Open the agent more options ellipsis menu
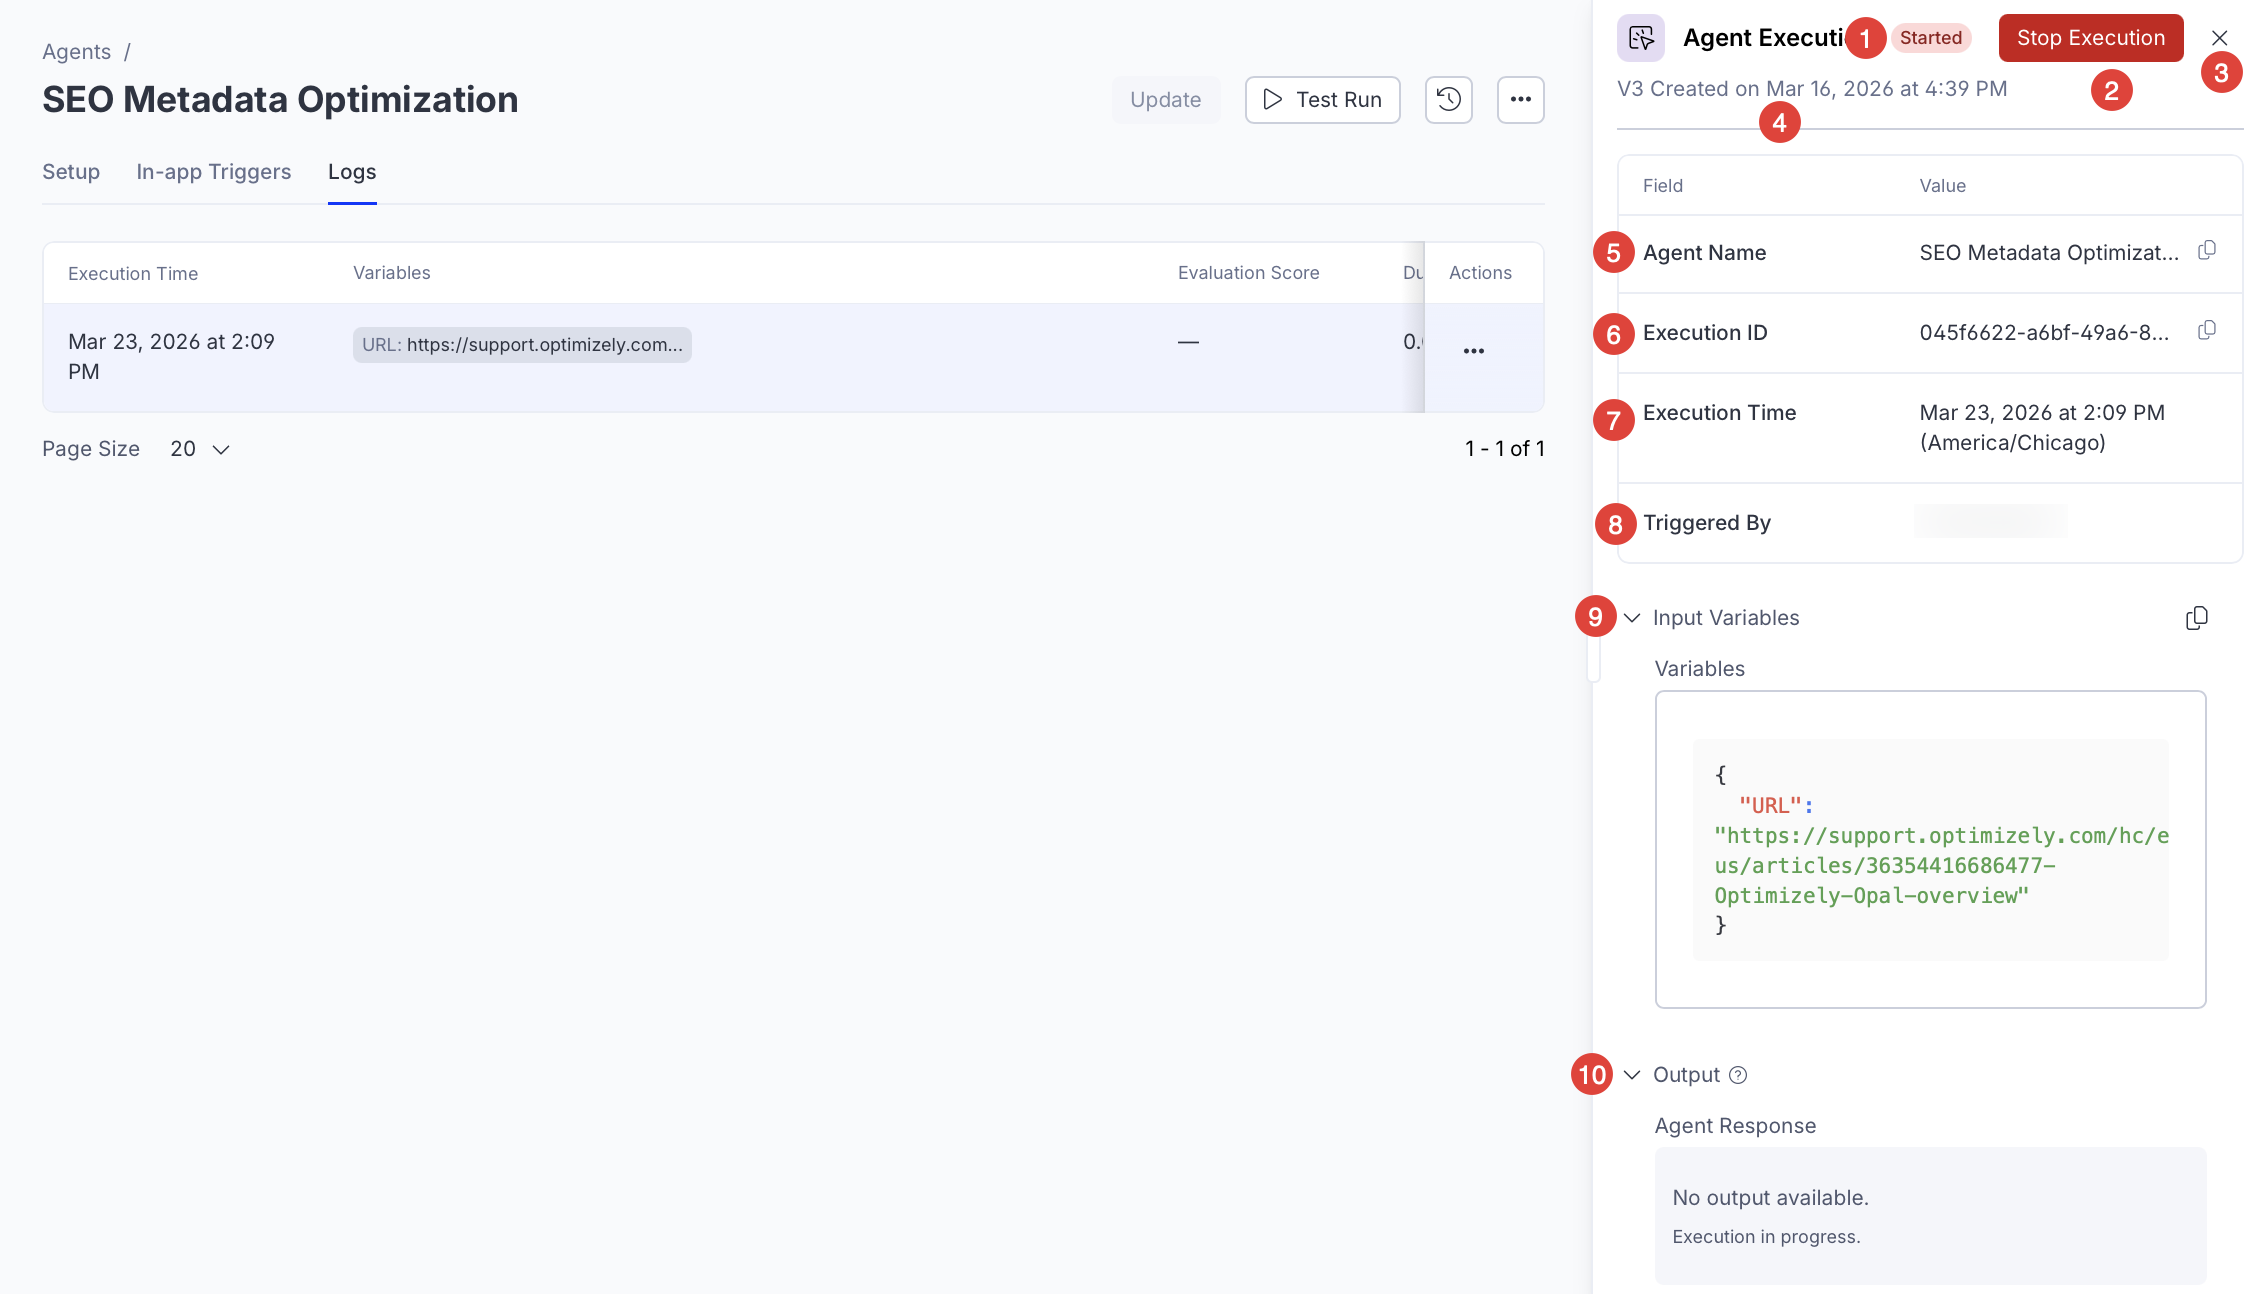Viewport: 2256px width, 1294px height. pyautogui.click(x=1520, y=99)
